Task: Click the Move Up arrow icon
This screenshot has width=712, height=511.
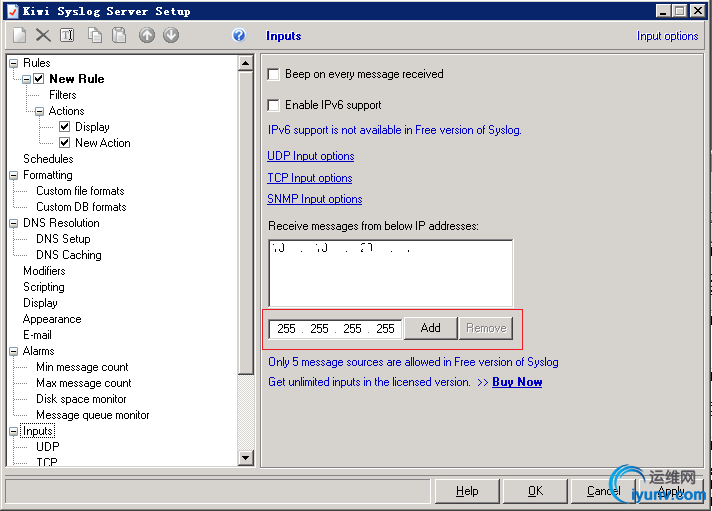Action: [x=147, y=35]
